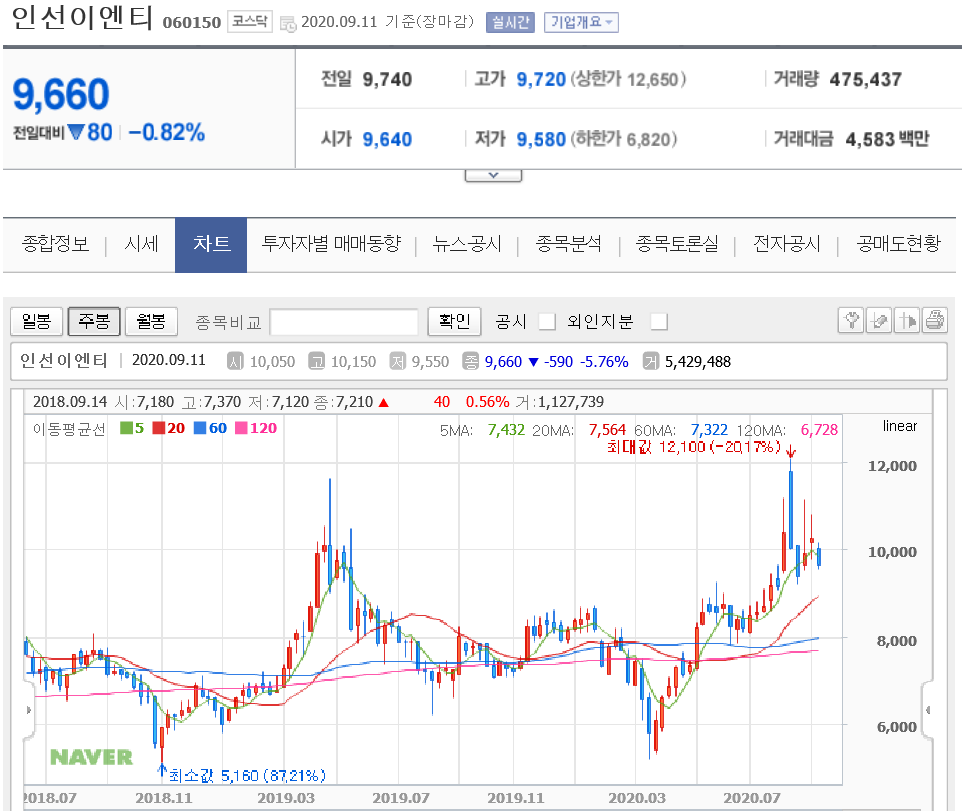Open the 종목분석 tab
962x811 pixels.
tap(569, 244)
